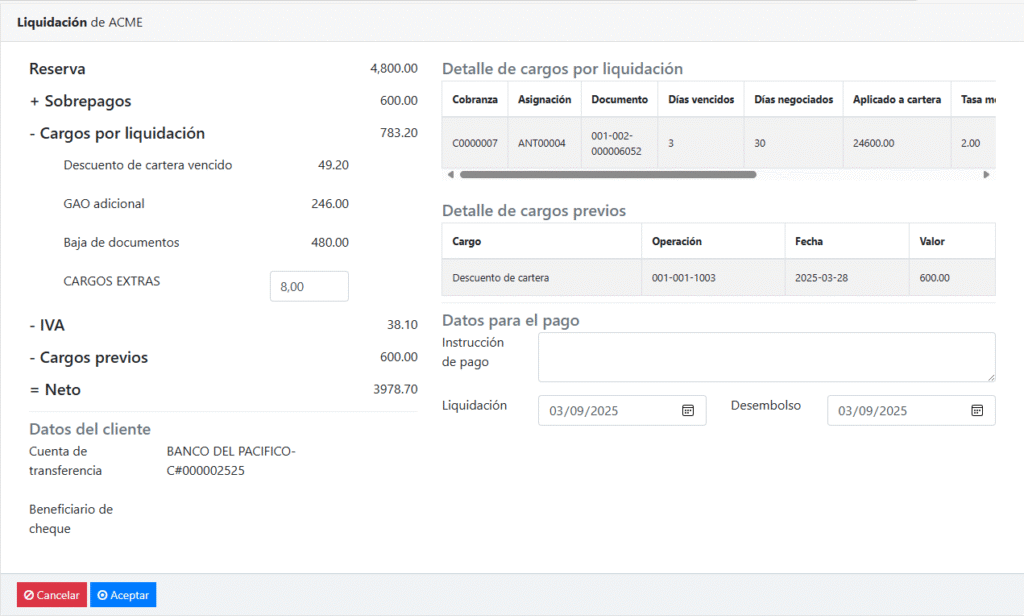Select the Cobranza column header
This screenshot has width=1024, height=616.
pos(475,100)
